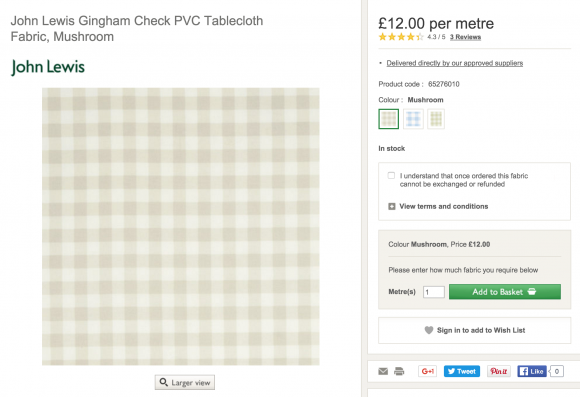
Task: Click the Pin it Pinterest button
Action: (499, 371)
